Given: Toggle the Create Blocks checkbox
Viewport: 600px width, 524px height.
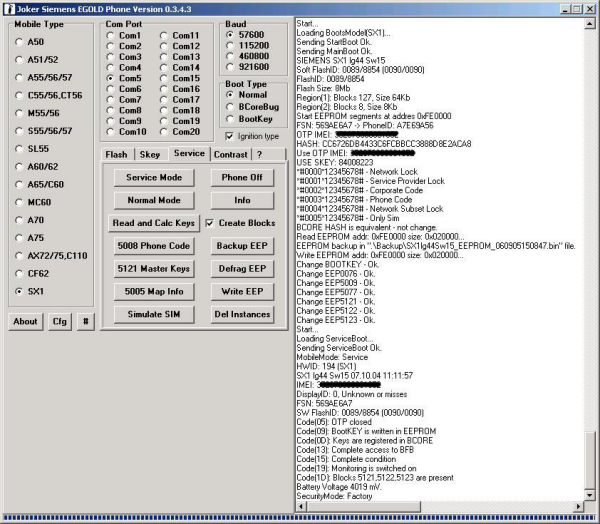Looking at the screenshot, I should click(209, 223).
